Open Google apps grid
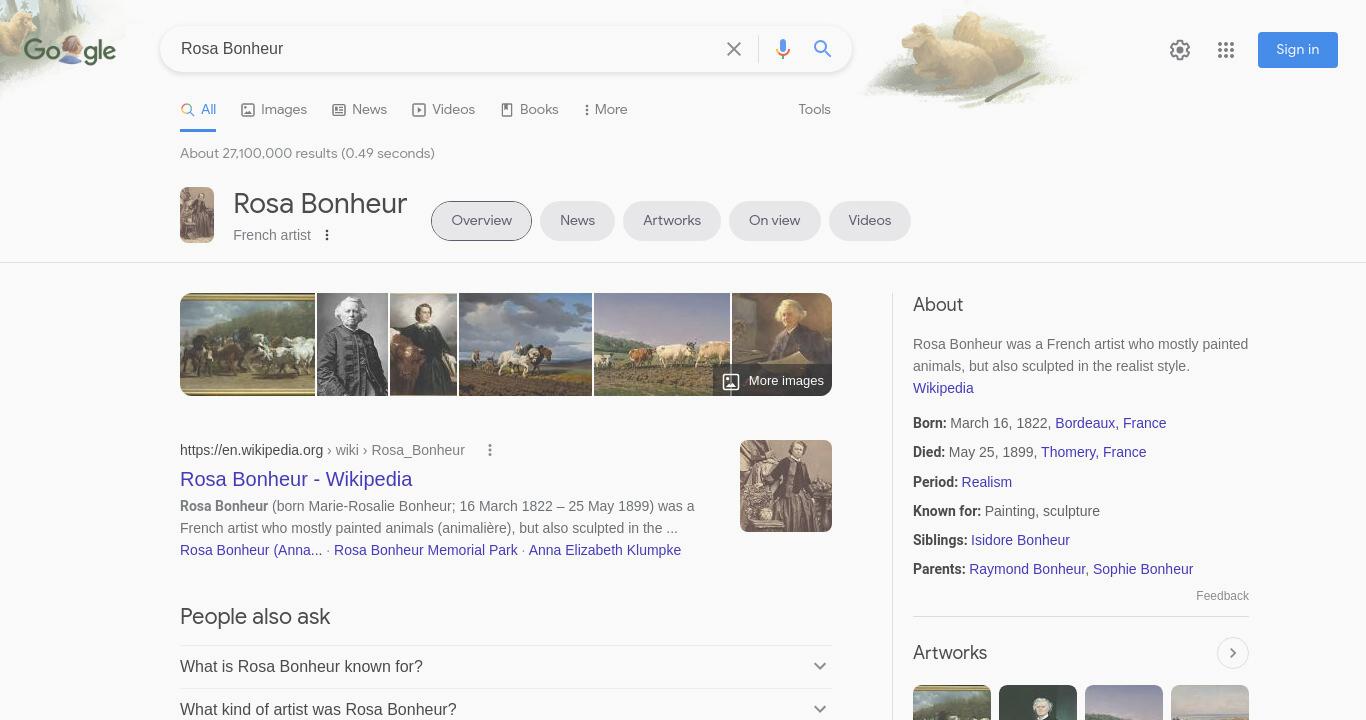Viewport: 1366px width, 720px height. point(1226,50)
